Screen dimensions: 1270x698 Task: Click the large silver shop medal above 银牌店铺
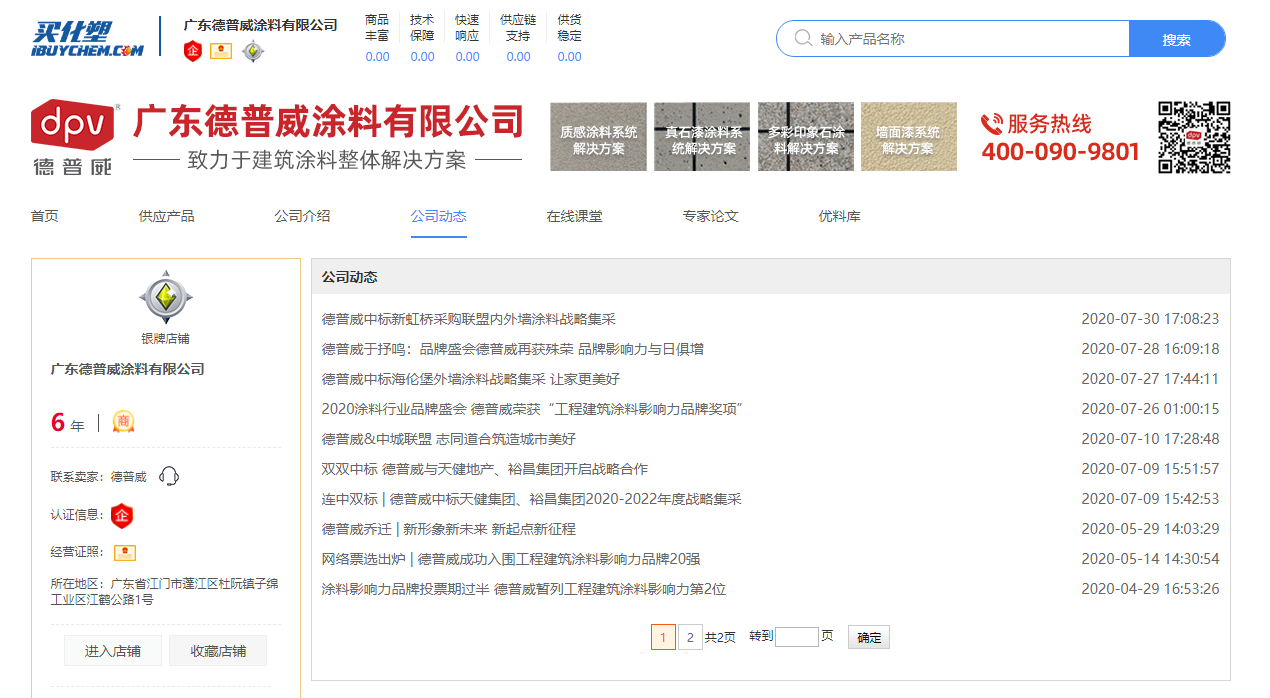(x=165, y=296)
